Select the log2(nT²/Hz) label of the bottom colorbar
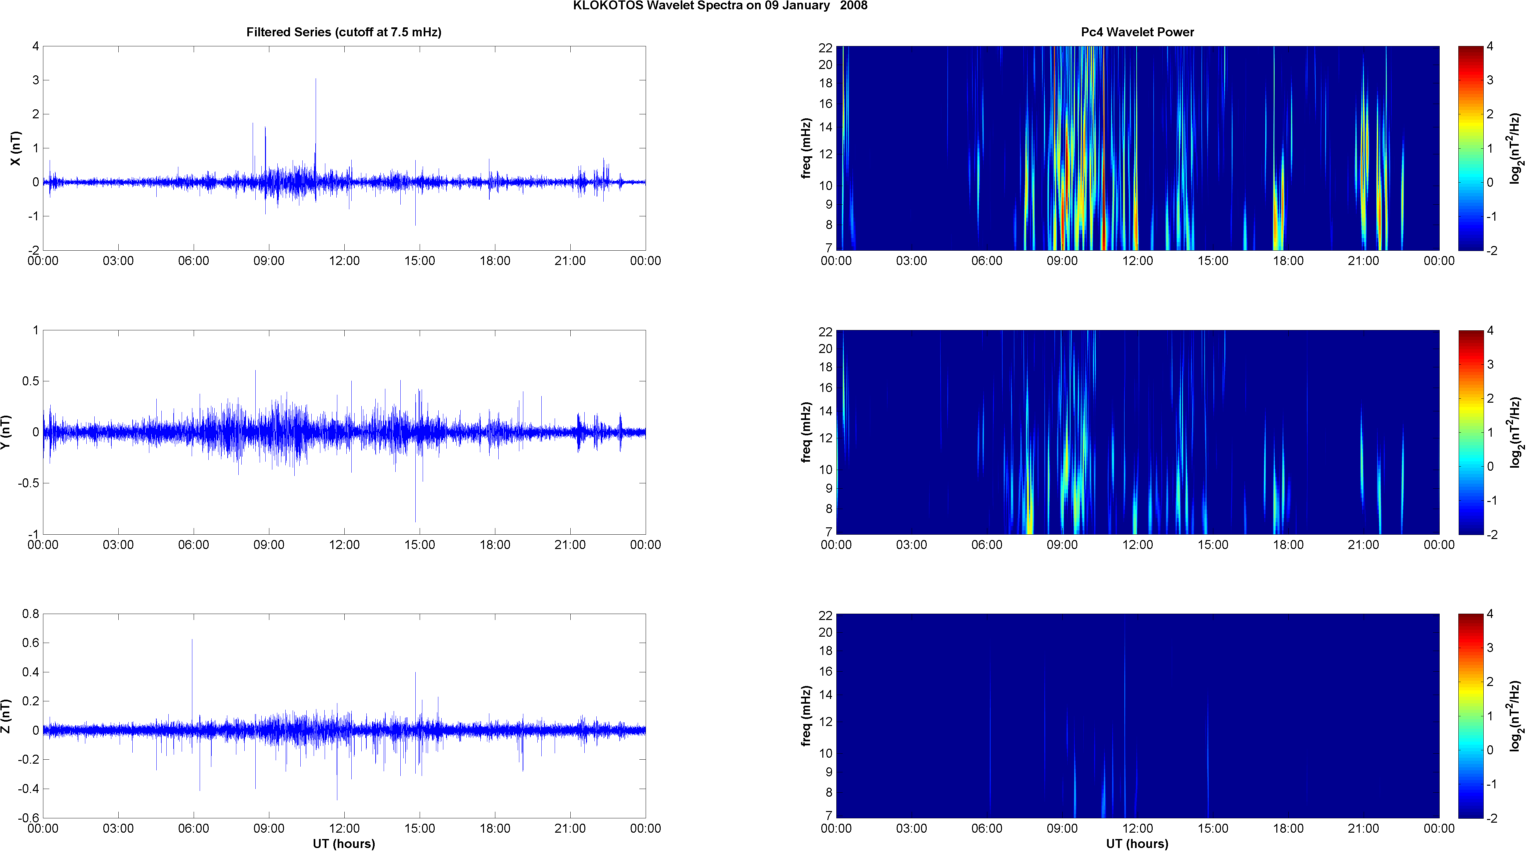The height and width of the screenshot is (851, 1526). click(x=1515, y=716)
